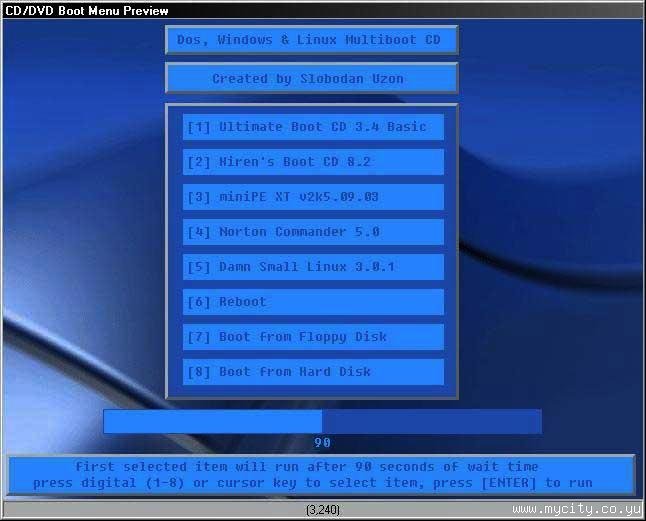Click the 90 countdown number
The width and height of the screenshot is (646, 521).
[x=323, y=443]
